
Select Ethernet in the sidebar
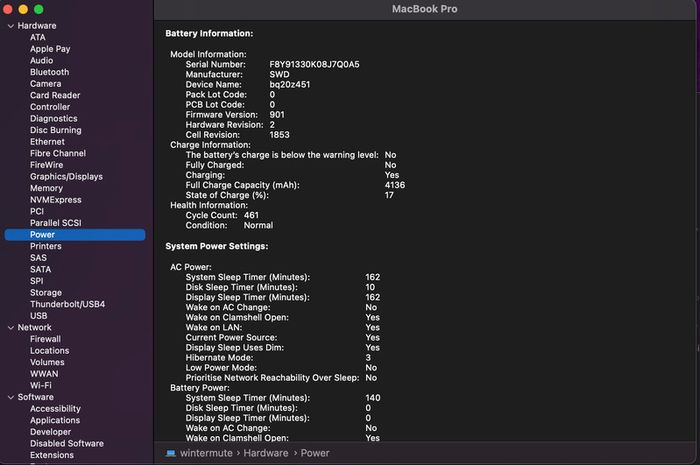(47, 142)
